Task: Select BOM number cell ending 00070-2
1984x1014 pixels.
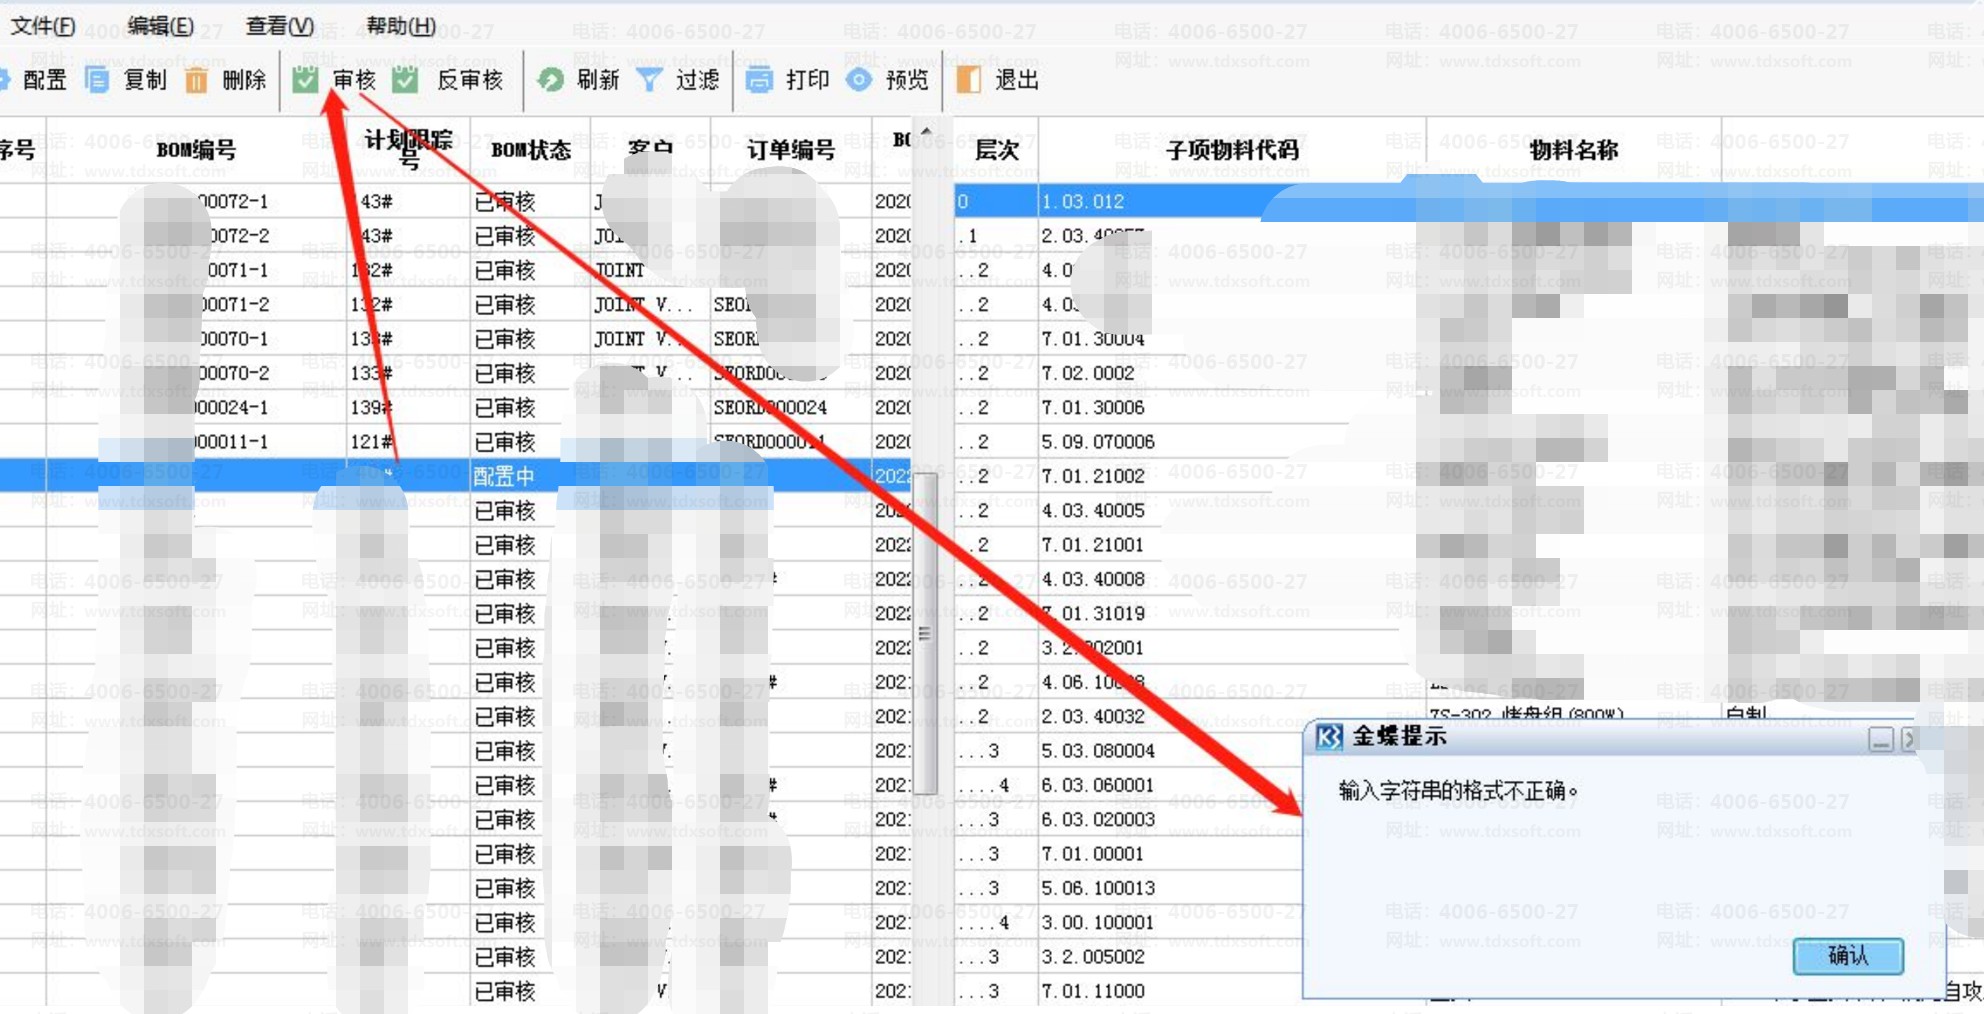Action: click(196, 373)
